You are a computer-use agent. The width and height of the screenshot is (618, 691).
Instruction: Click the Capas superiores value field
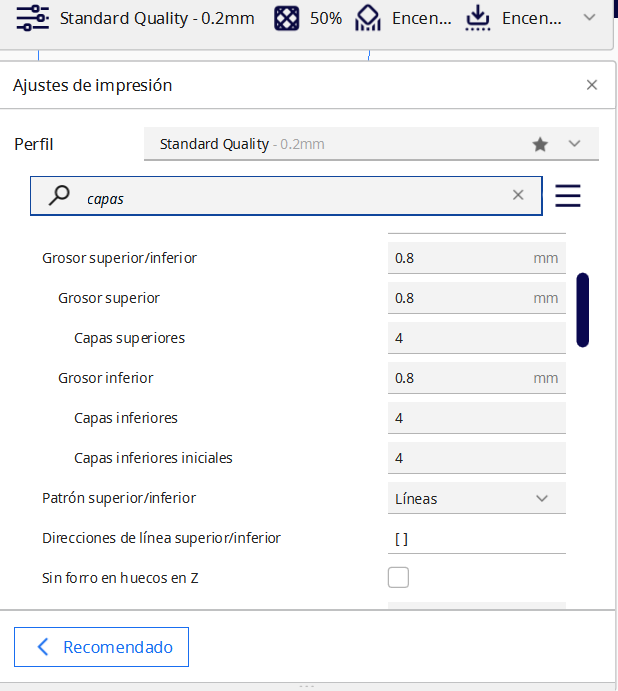476,338
